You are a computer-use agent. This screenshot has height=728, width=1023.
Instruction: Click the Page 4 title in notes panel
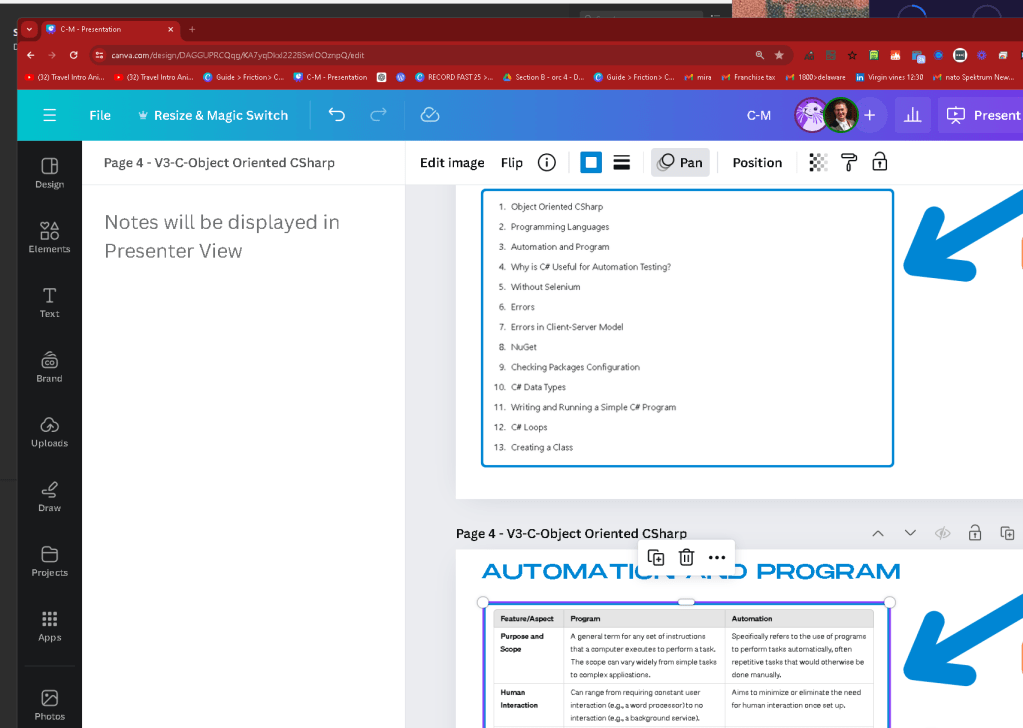[x=219, y=163]
